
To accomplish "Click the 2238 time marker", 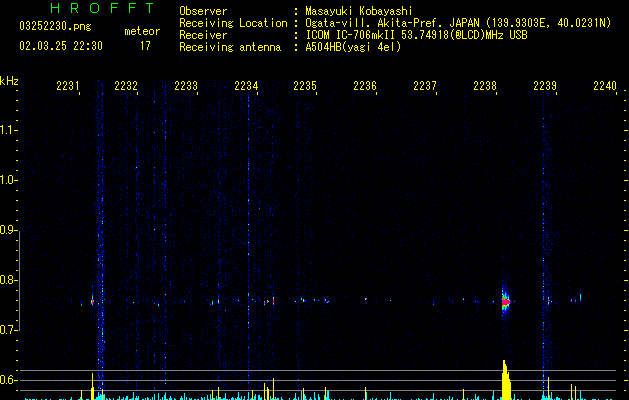I will pos(485,86).
